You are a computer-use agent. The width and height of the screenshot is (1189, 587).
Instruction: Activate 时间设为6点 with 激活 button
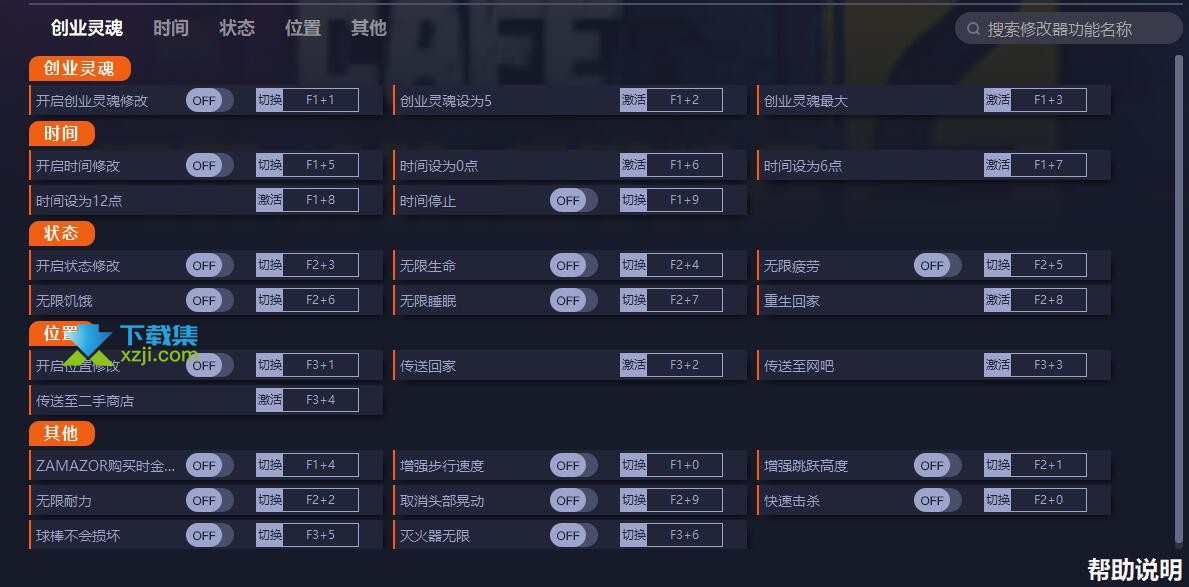coord(997,165)
